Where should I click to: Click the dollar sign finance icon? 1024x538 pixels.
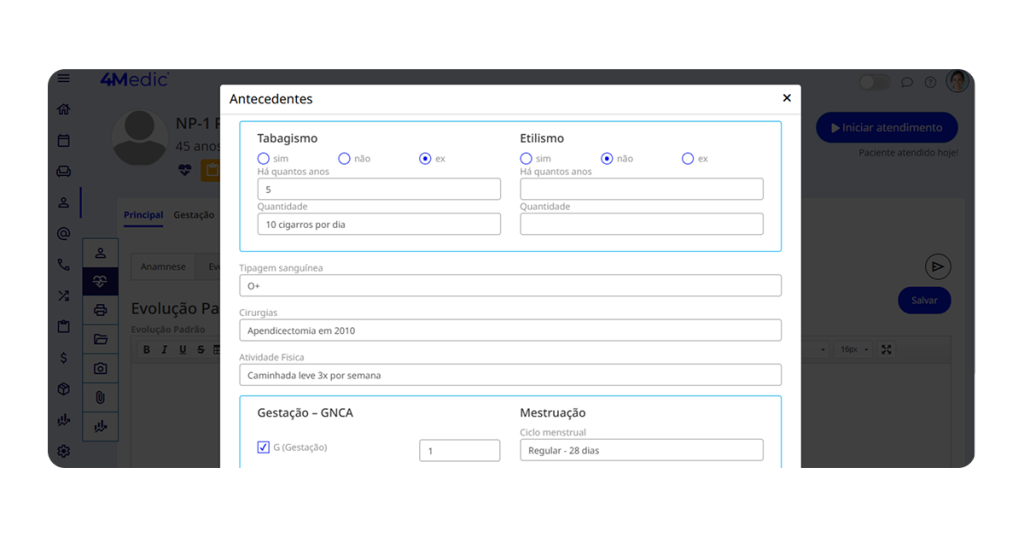click(x=64, y=357)
